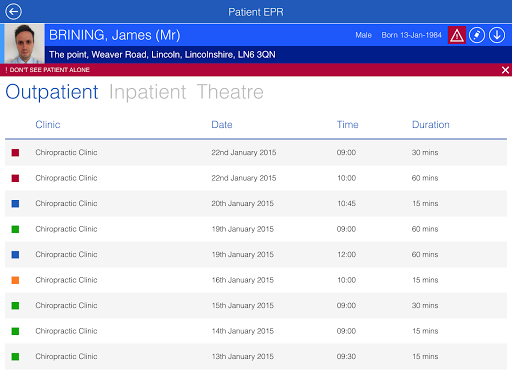Open James Brining's patient photo
The image size is (512, 374).
point(24,43)
